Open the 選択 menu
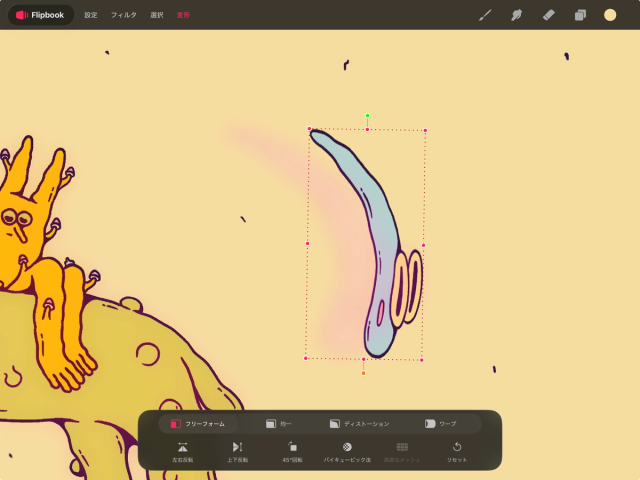Image resolution: width=640 pixels, height=480 pixels. click(157, 15)
